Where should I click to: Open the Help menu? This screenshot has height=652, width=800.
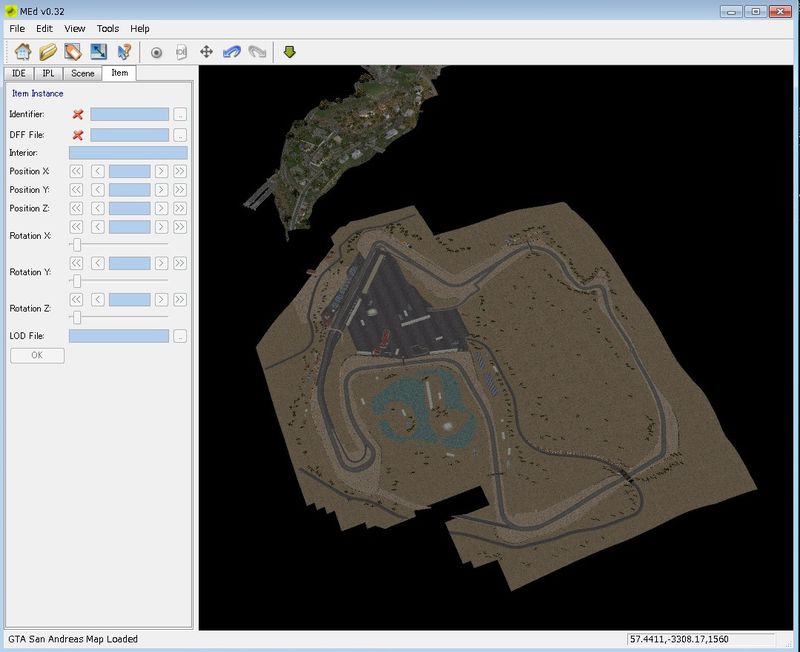[x=139, y=29]
